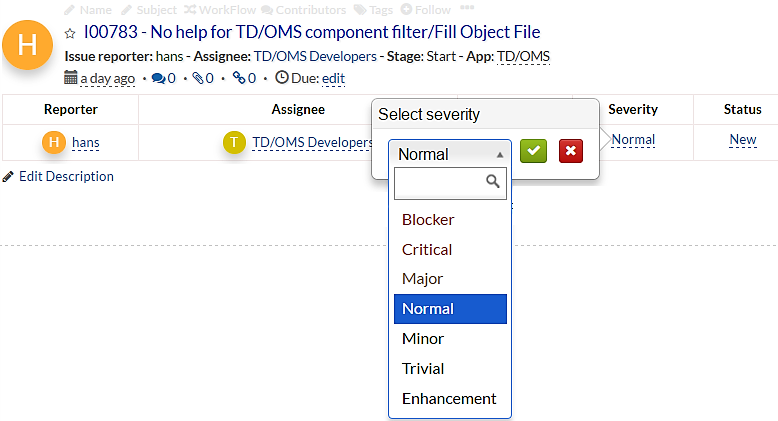Edit the due date

pyautogui.click(x=333, y=78)
